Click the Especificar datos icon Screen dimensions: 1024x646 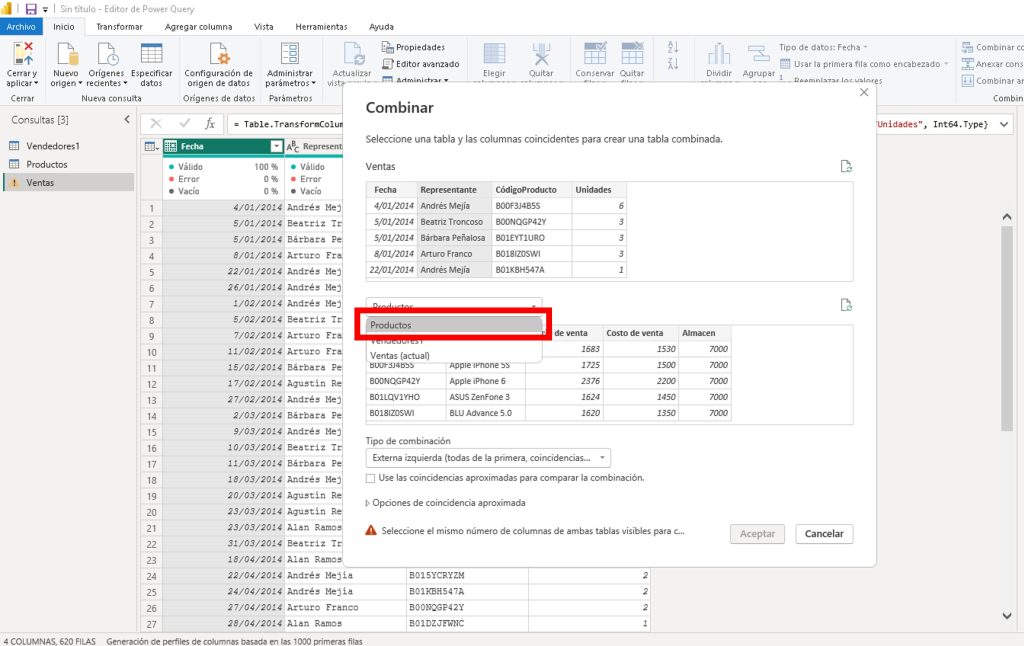(151, 54)
